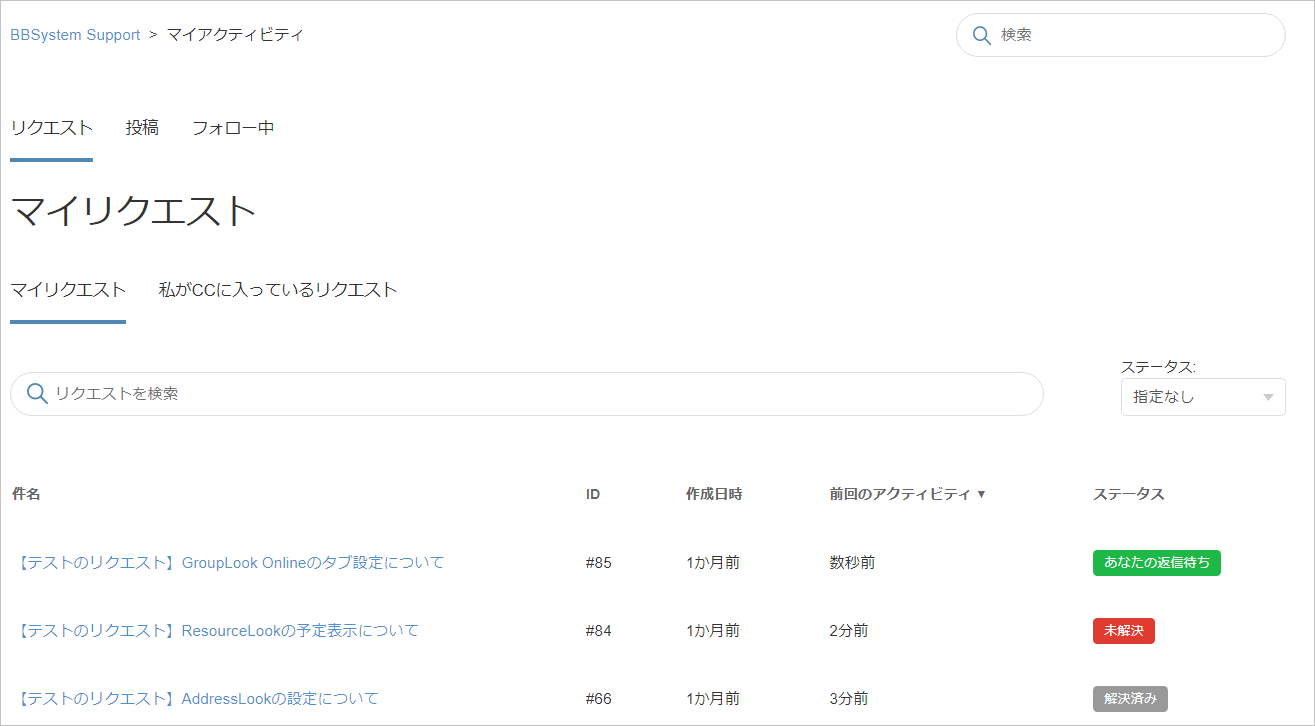Click the magnifier icon in the top search box
The height and width of the screenshot is (726, 1315).
point(981,35)
